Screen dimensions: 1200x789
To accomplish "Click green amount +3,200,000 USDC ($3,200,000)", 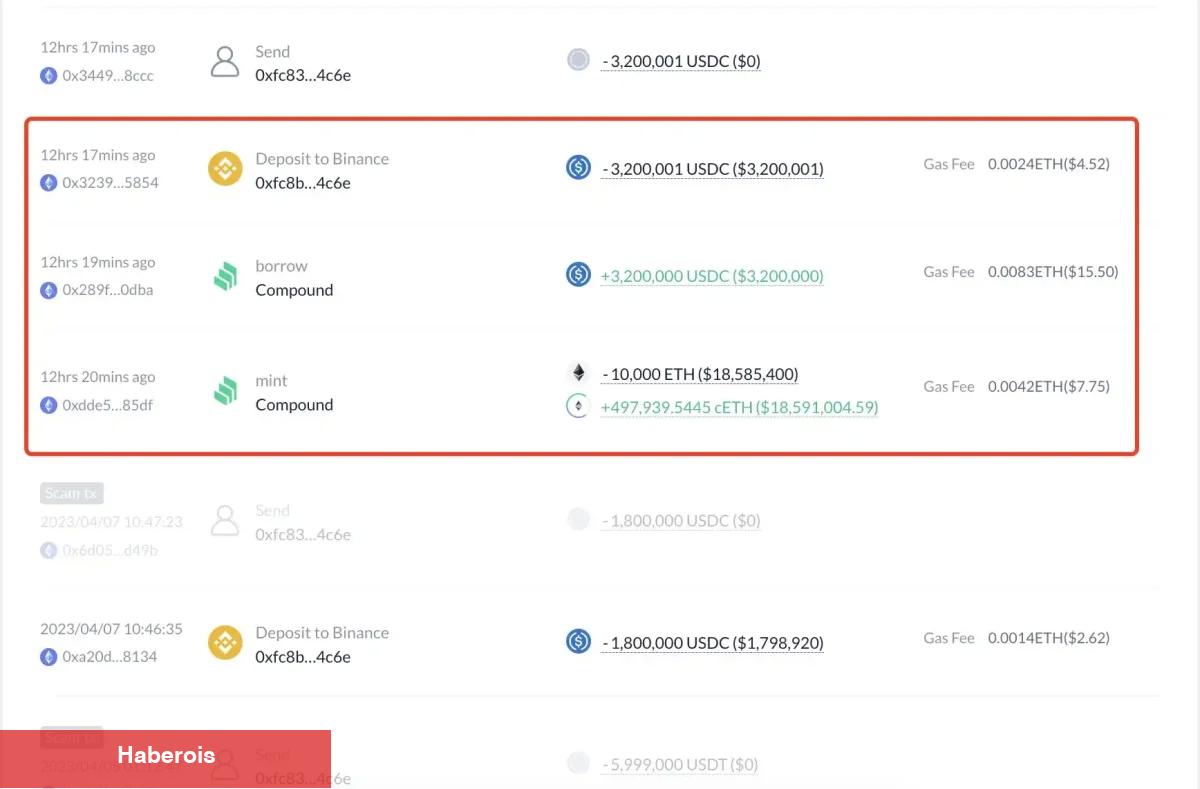I will [712, 276].
